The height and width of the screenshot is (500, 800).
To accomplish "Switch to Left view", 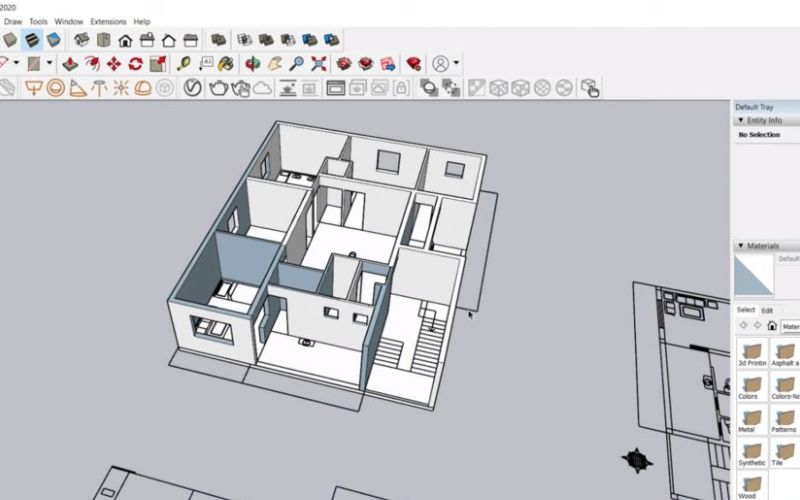I will [x=190, y=40].
